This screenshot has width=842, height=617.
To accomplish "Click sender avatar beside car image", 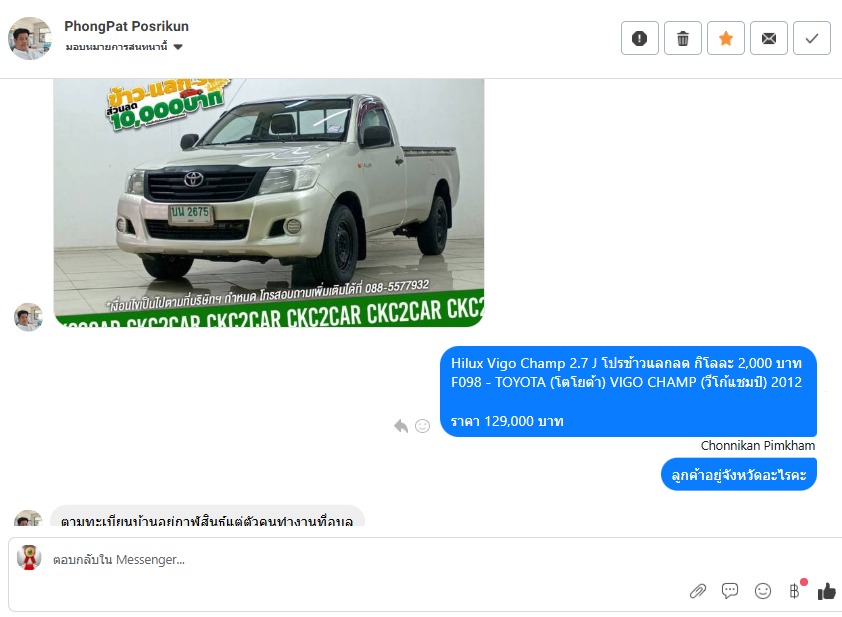I will point(28,316).
